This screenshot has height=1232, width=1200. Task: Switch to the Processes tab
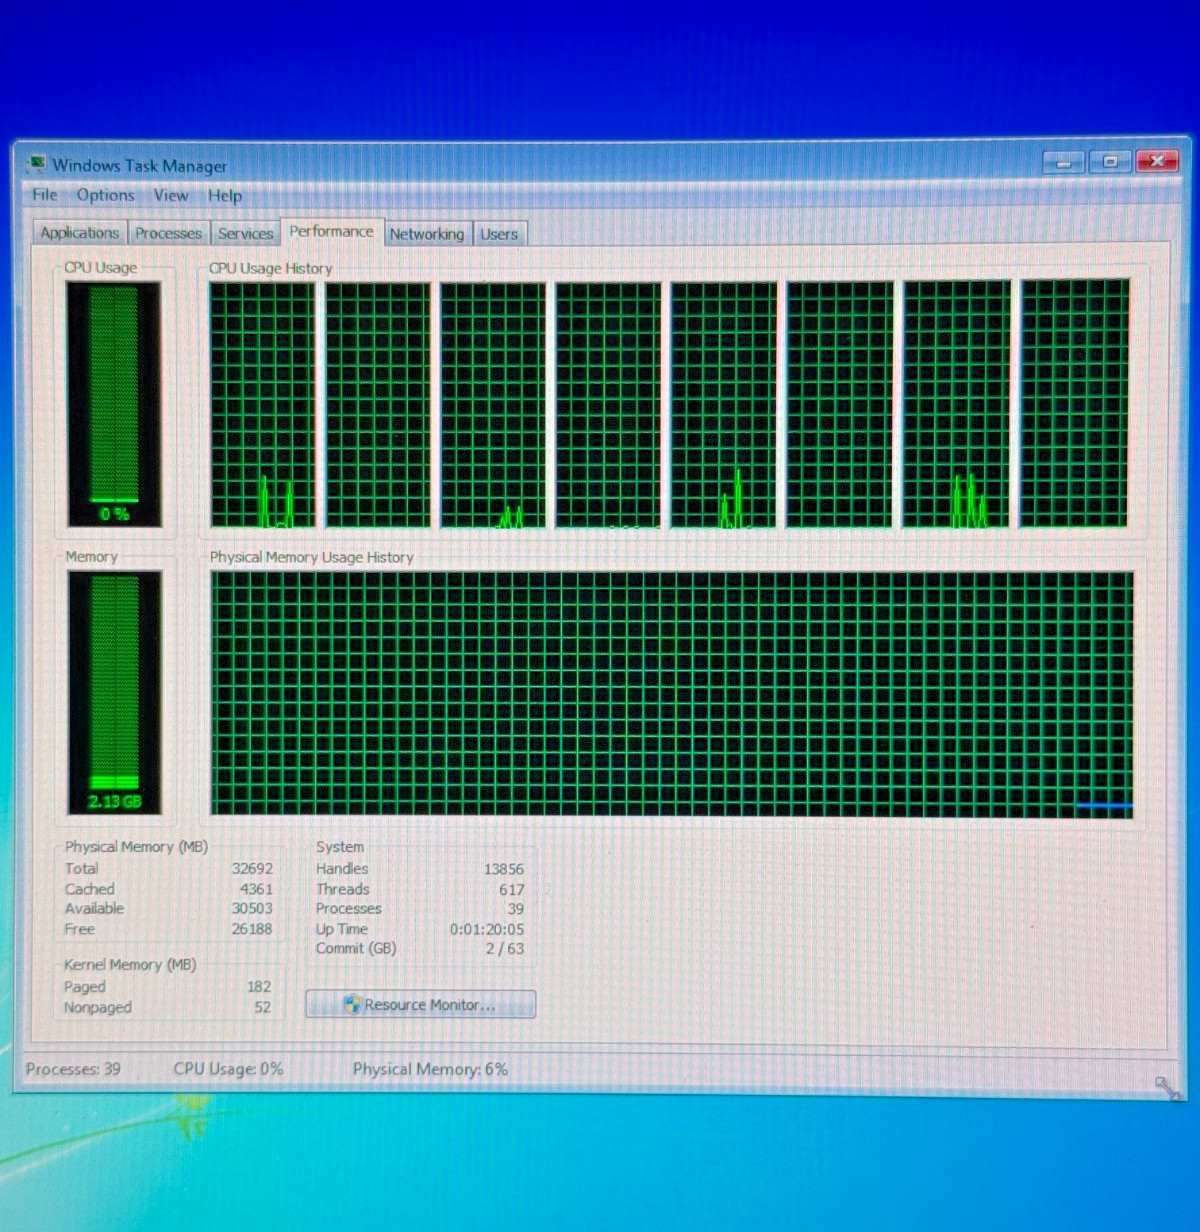[x=168, y=233]
